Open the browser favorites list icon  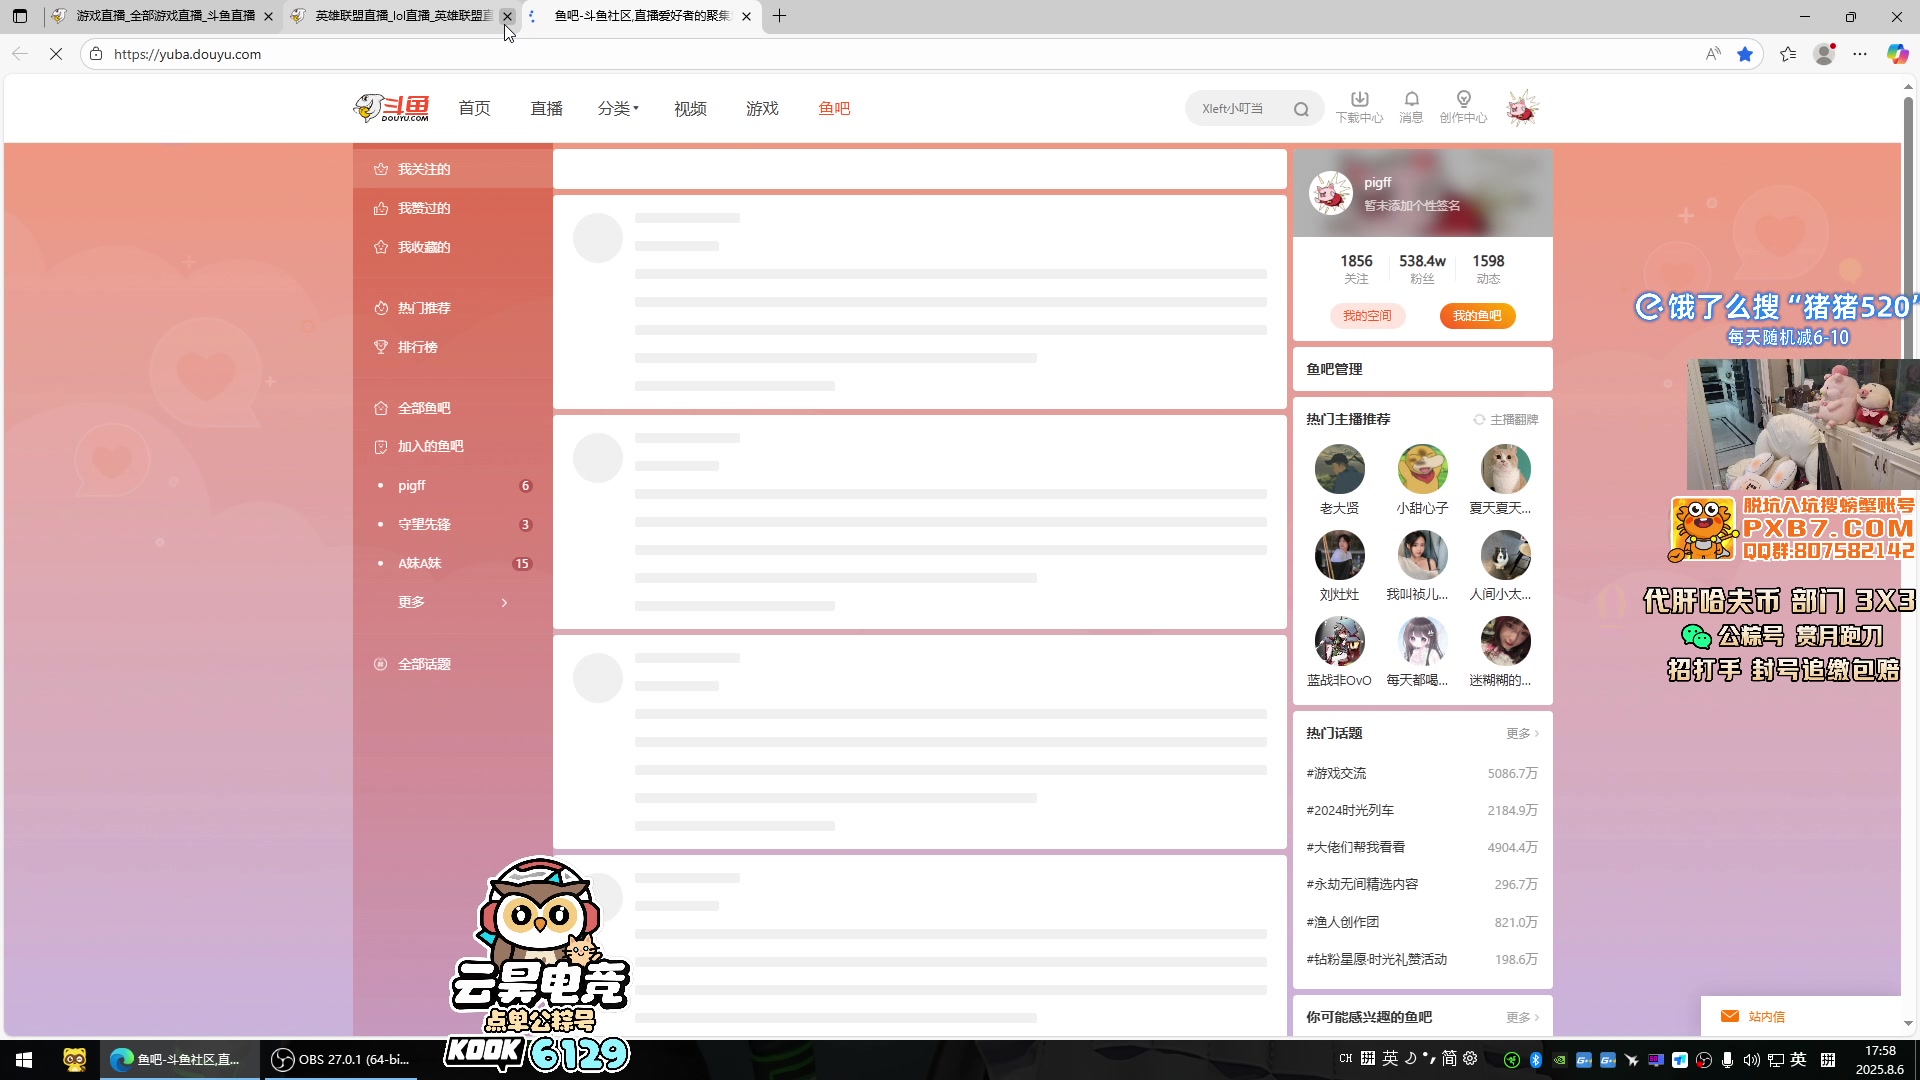[x=1788, y=54]
